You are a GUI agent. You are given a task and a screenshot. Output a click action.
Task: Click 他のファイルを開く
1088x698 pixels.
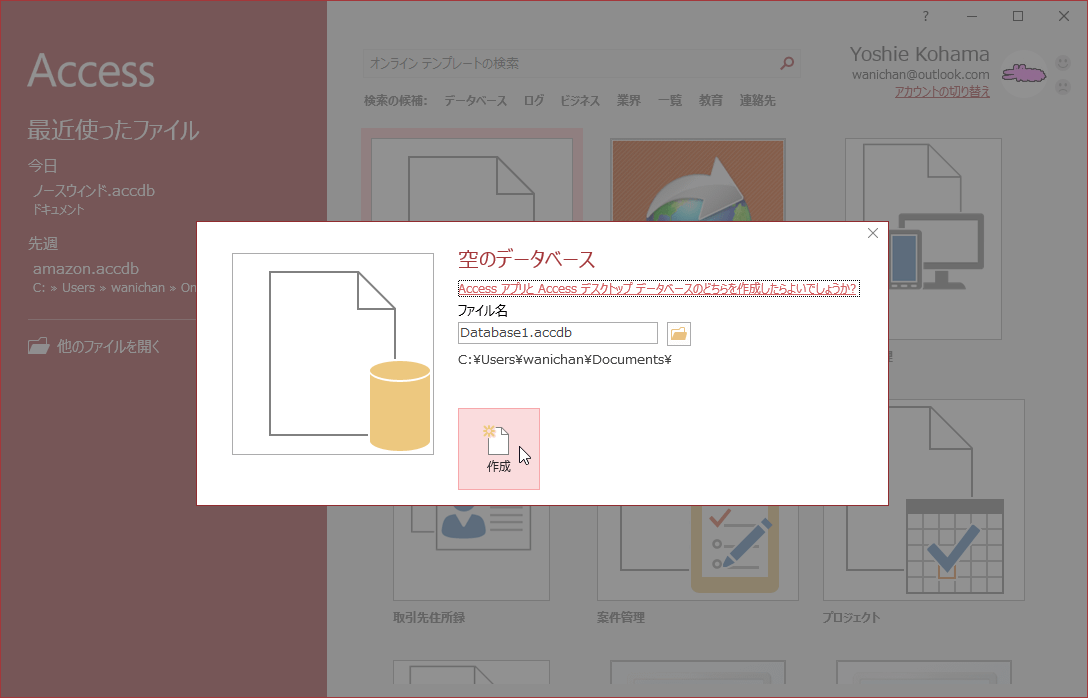click(94, 346)
